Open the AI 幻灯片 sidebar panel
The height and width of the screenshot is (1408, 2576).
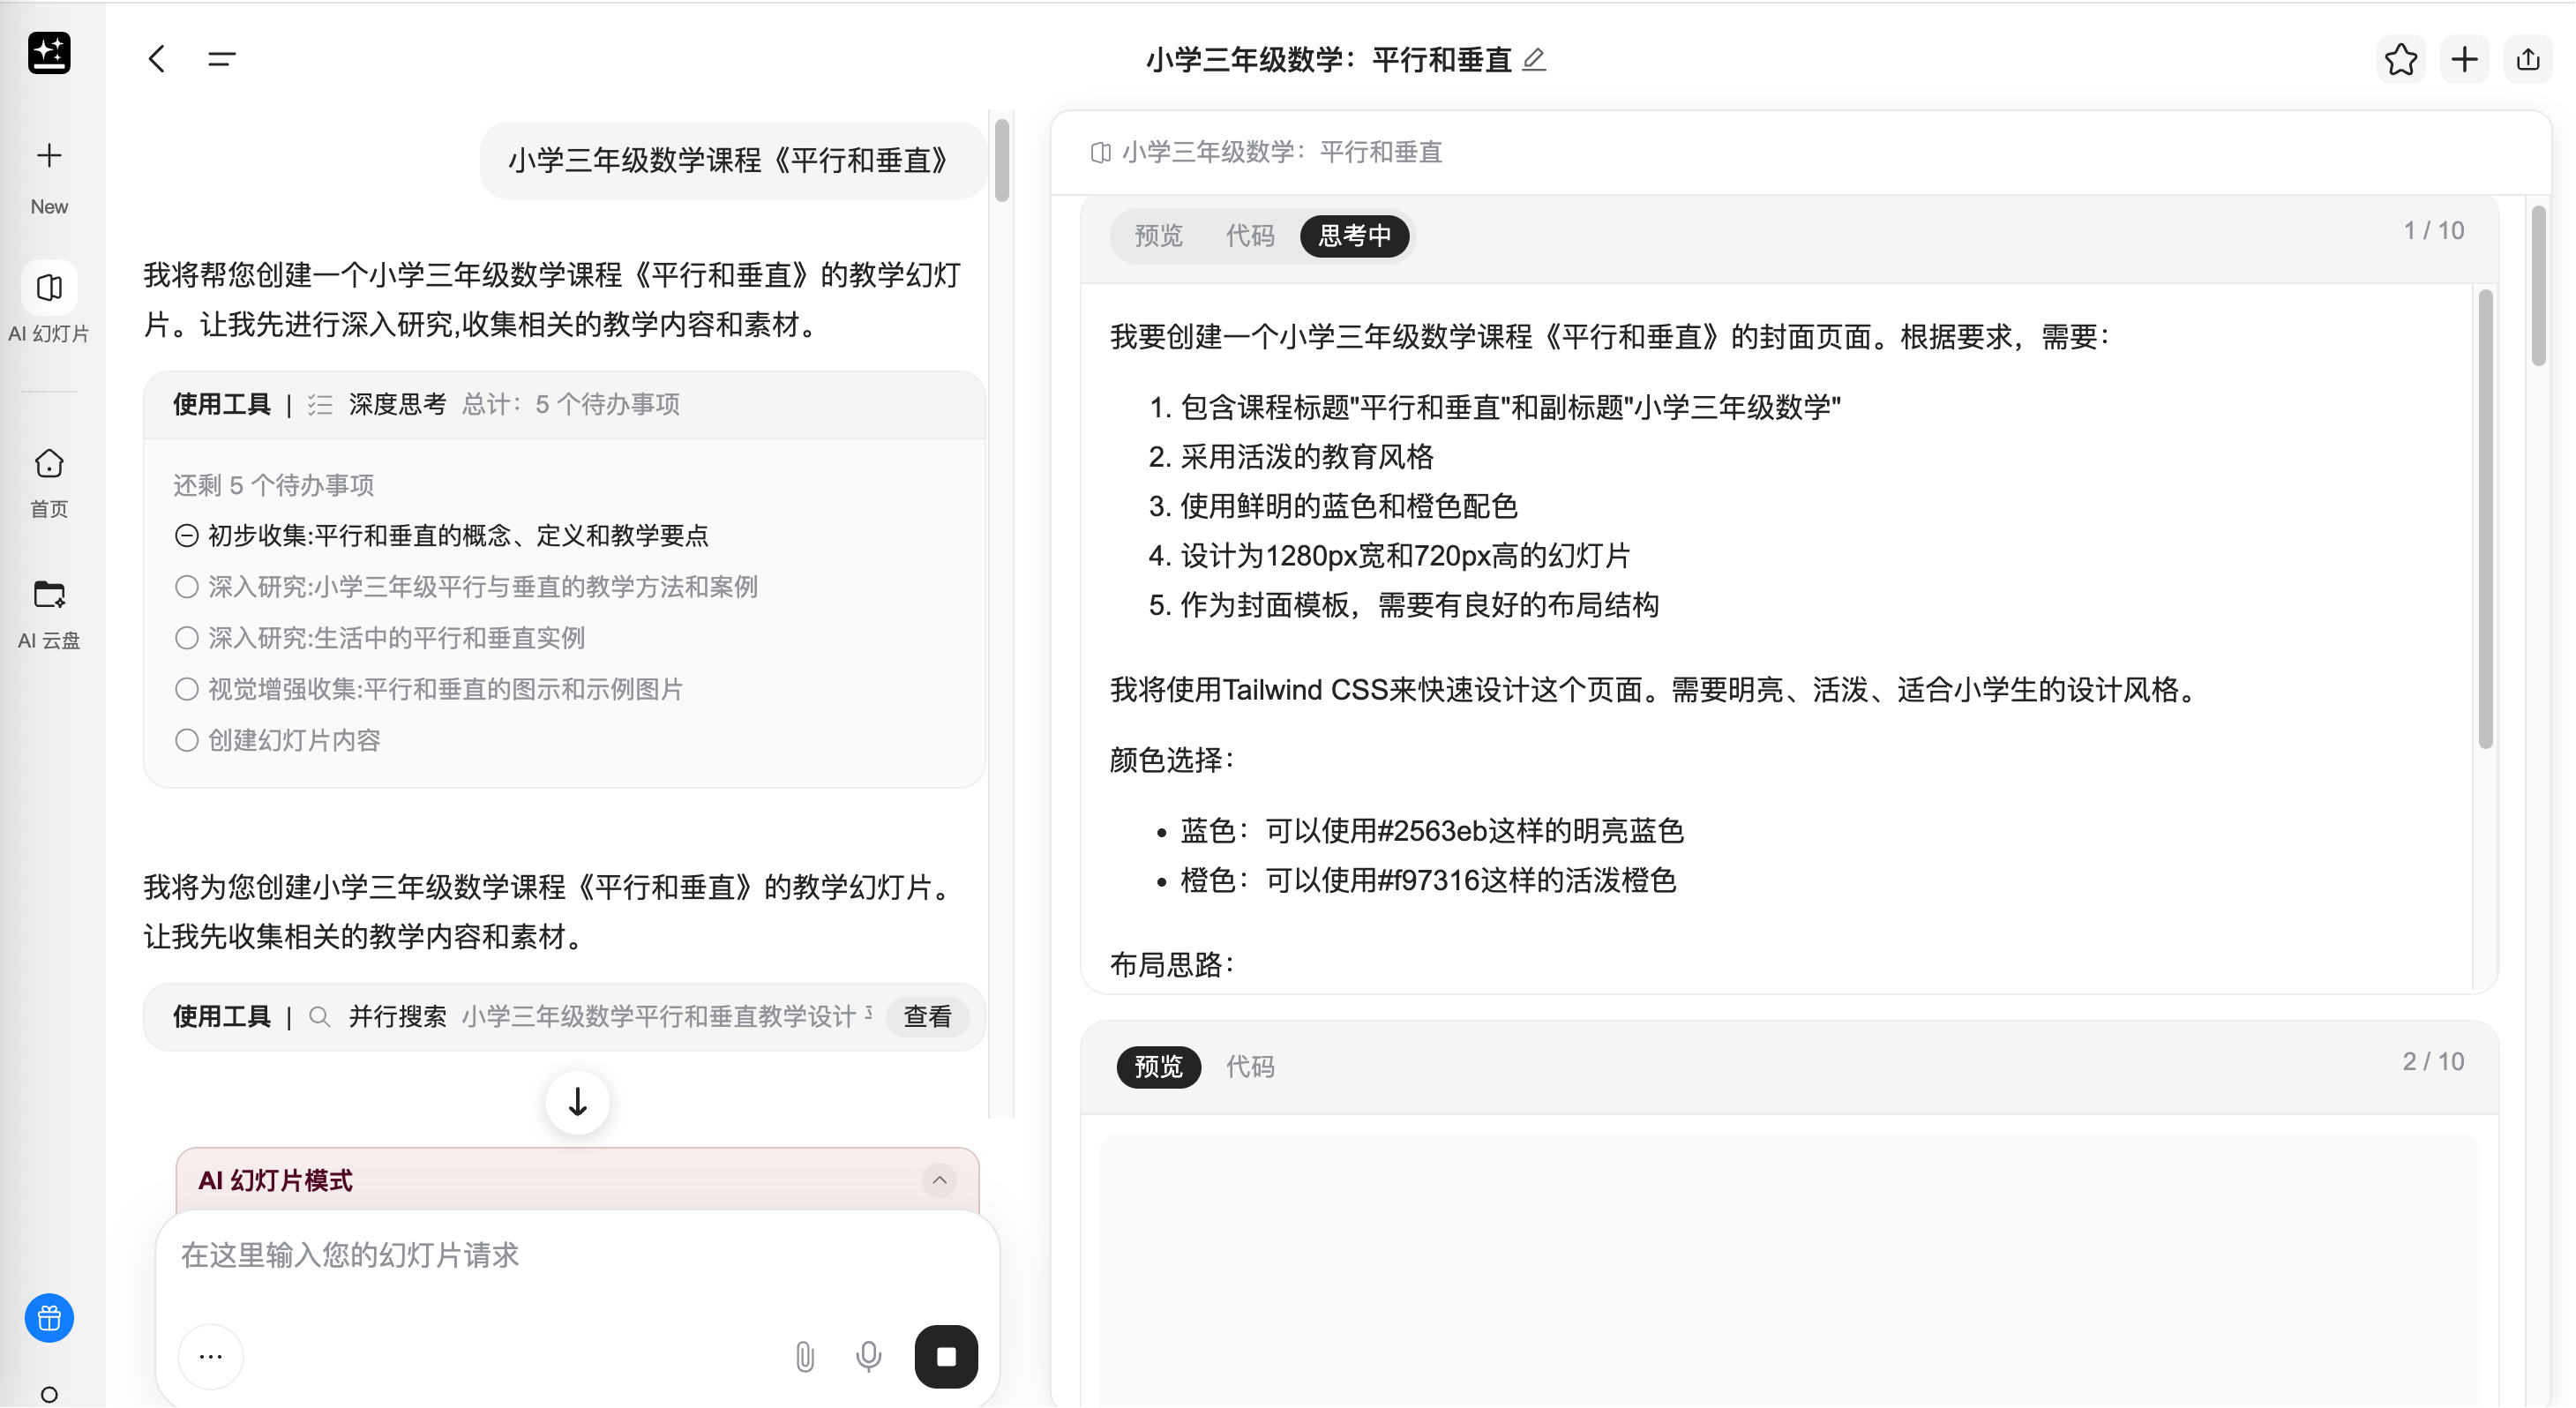[48, 300]
